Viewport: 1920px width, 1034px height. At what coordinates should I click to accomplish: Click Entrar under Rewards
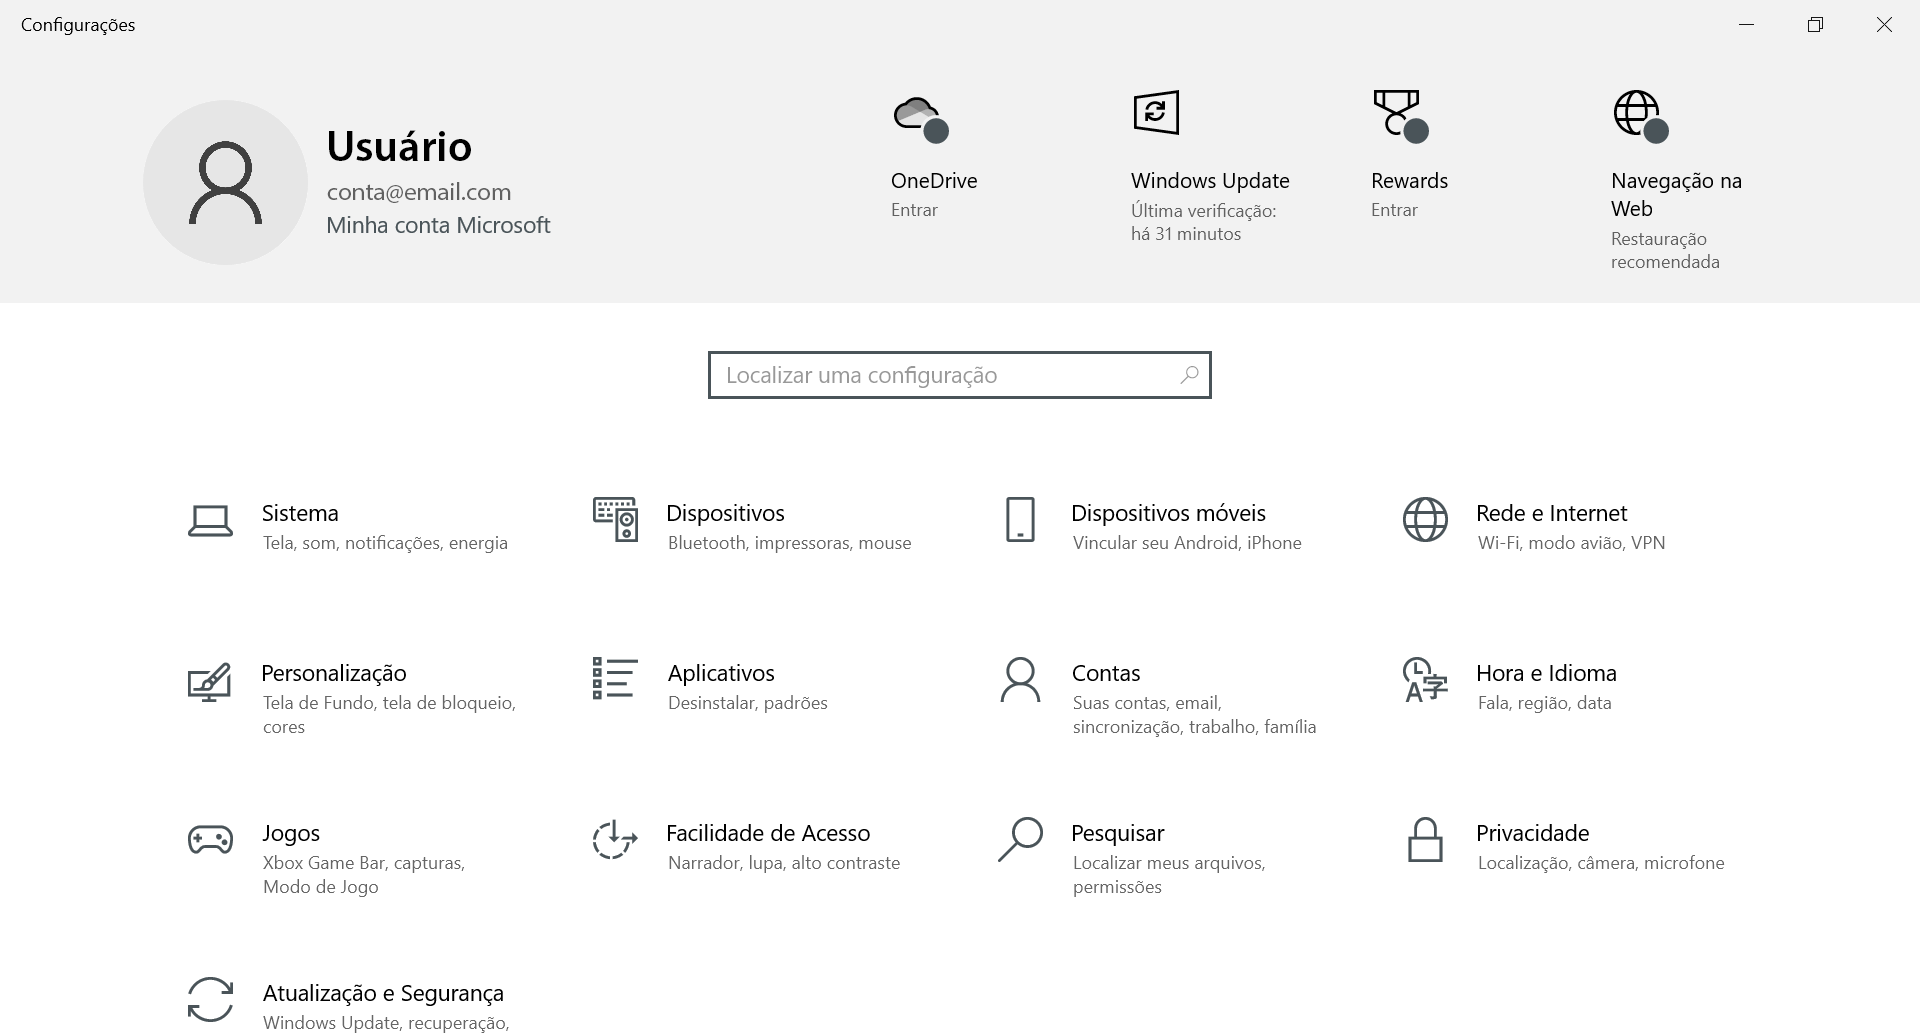point(1394,210)
